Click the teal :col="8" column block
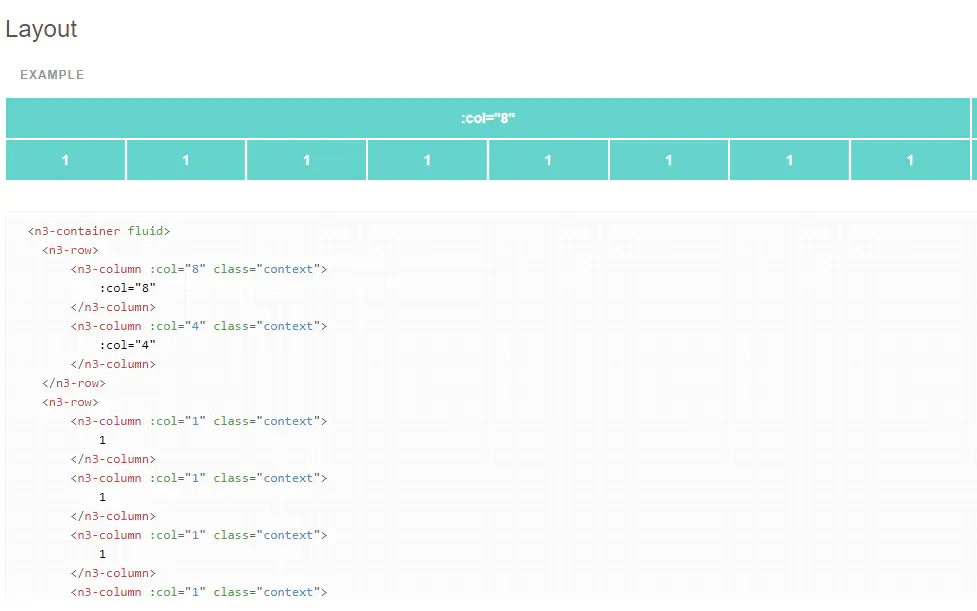This screenshot has width=977, height=611. (489, 117)
